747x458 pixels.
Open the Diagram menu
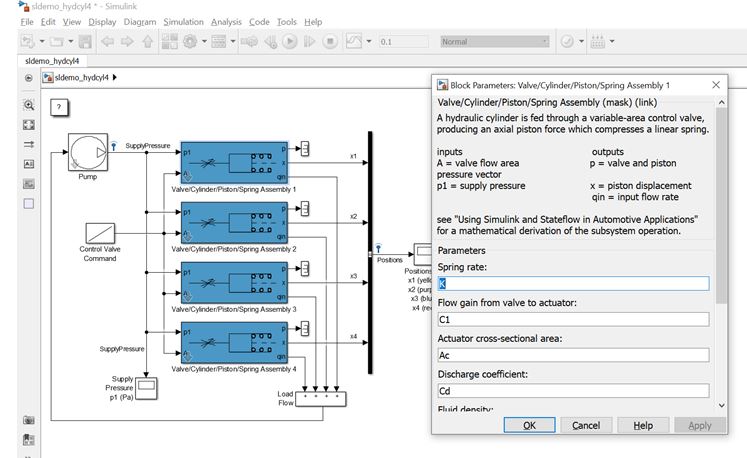pos(140,22)
